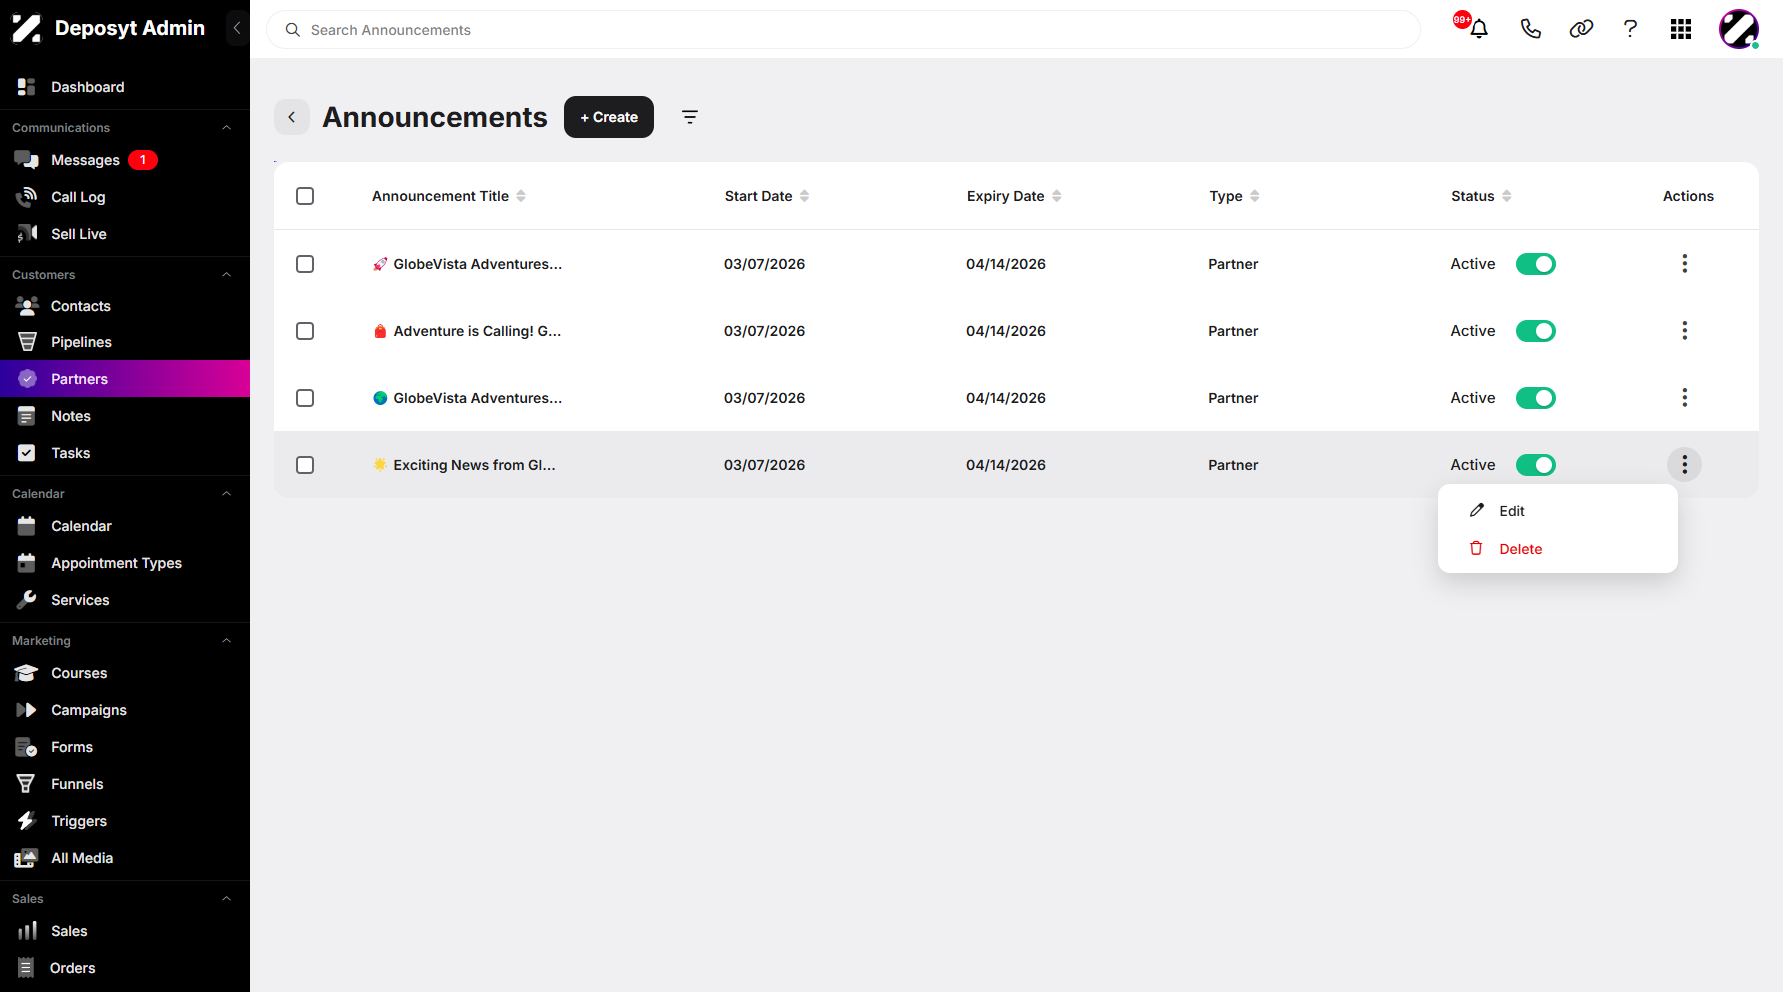Collapse the sidebar with the chevron
The height and width of the screenshot is (992, 1783).
[x=237, y=28]
